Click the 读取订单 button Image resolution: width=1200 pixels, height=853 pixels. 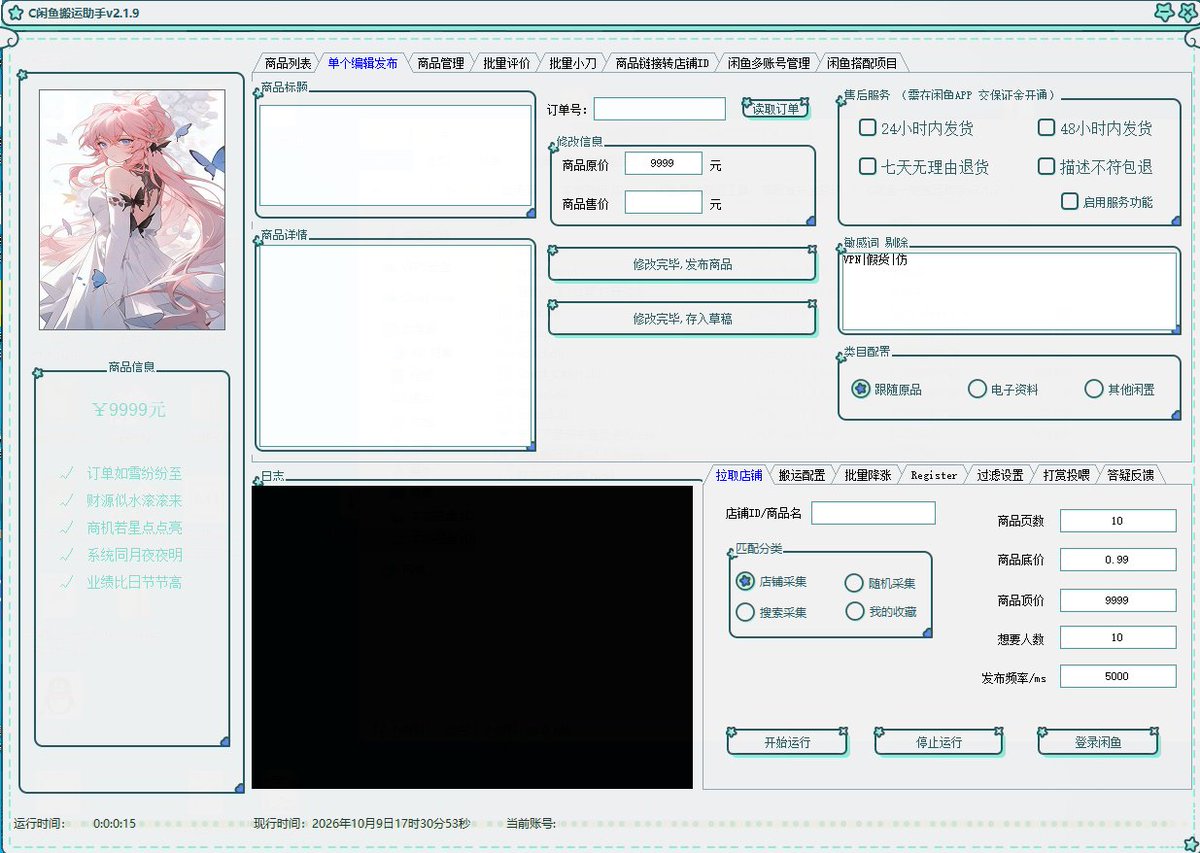point(776,109)
